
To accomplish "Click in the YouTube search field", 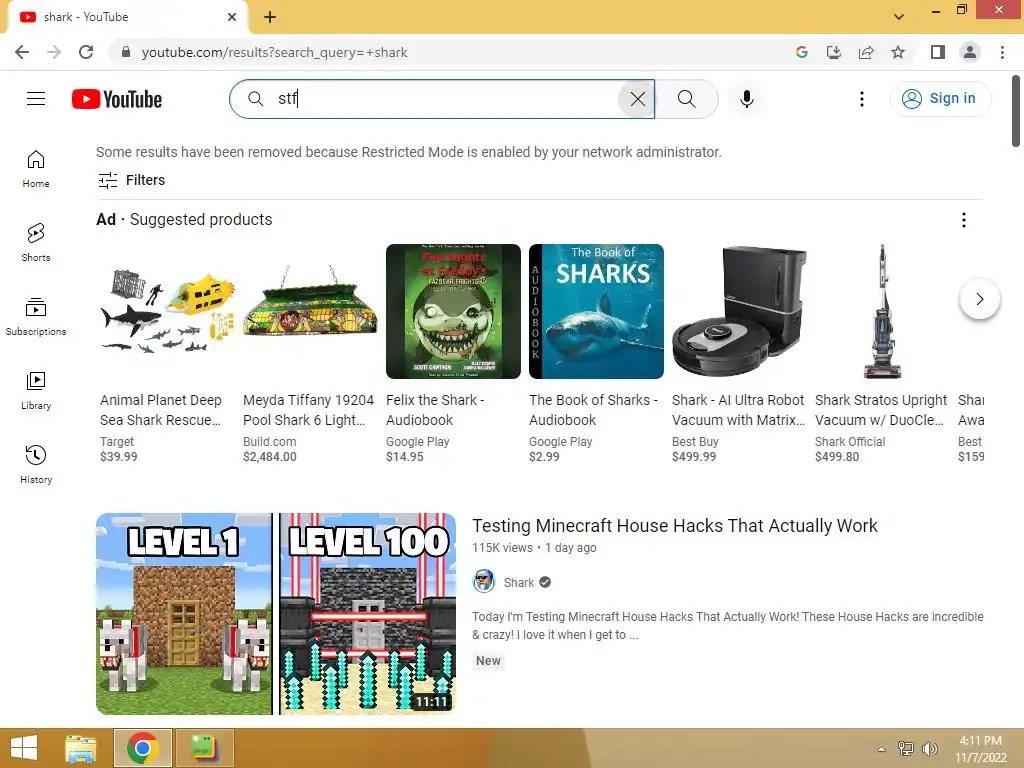I will point(444,99).
